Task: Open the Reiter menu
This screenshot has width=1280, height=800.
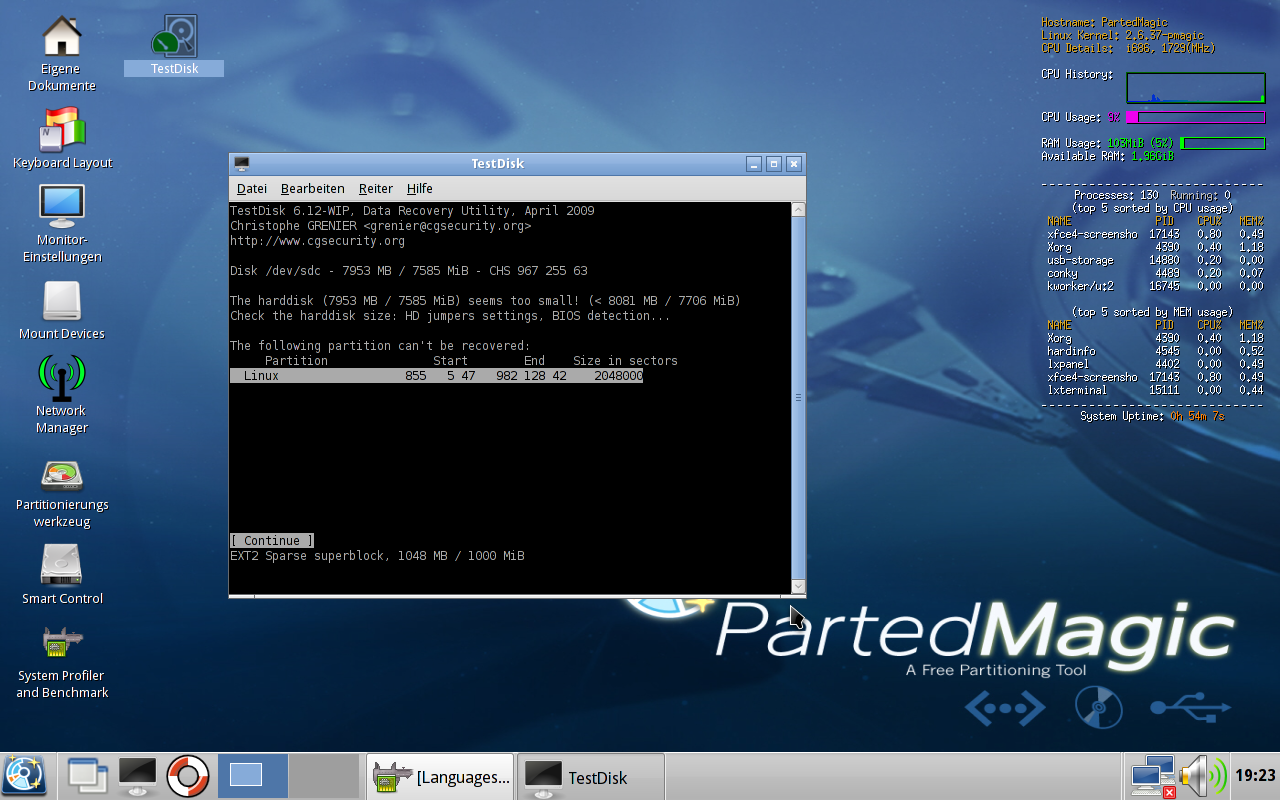Action: click(x=376, y=188)
